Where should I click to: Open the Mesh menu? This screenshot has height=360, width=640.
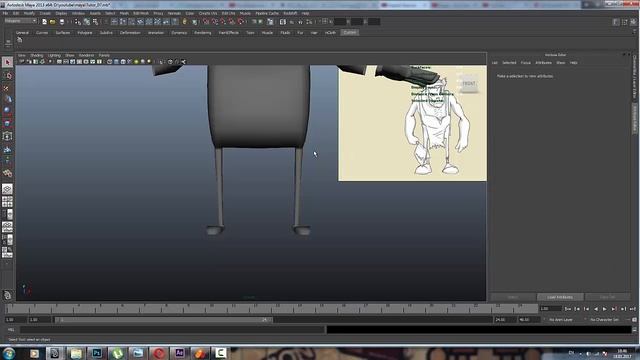pos(124,13)
